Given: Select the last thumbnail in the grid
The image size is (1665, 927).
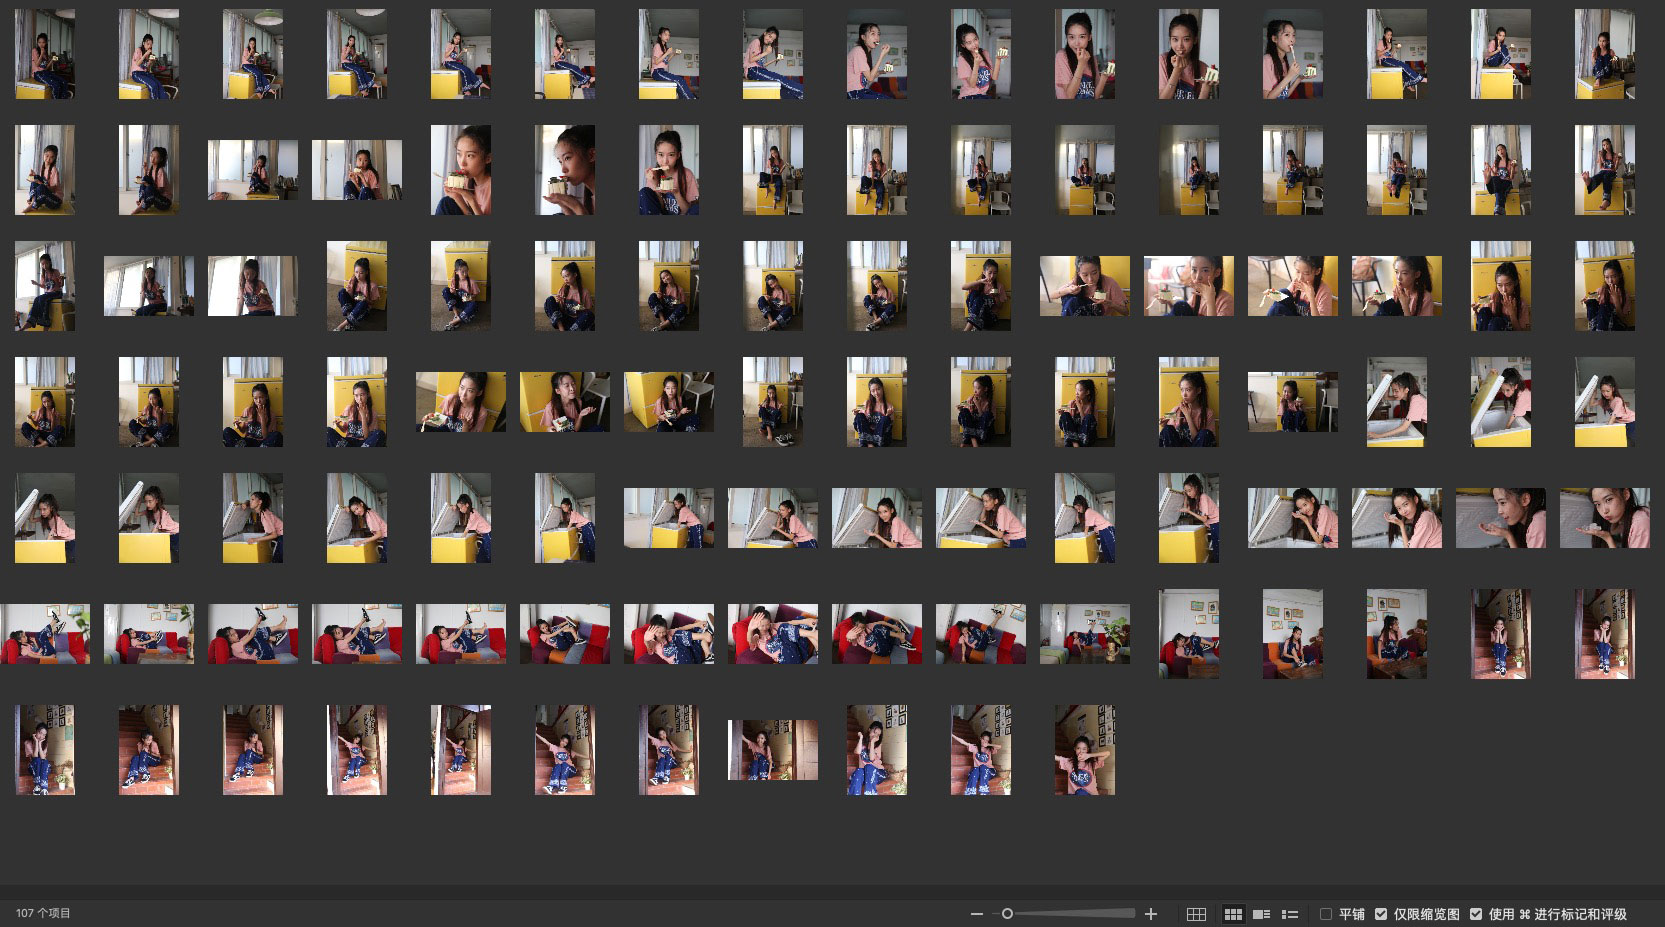Looking at the screenshot, I should click(x=1084, y=750).
